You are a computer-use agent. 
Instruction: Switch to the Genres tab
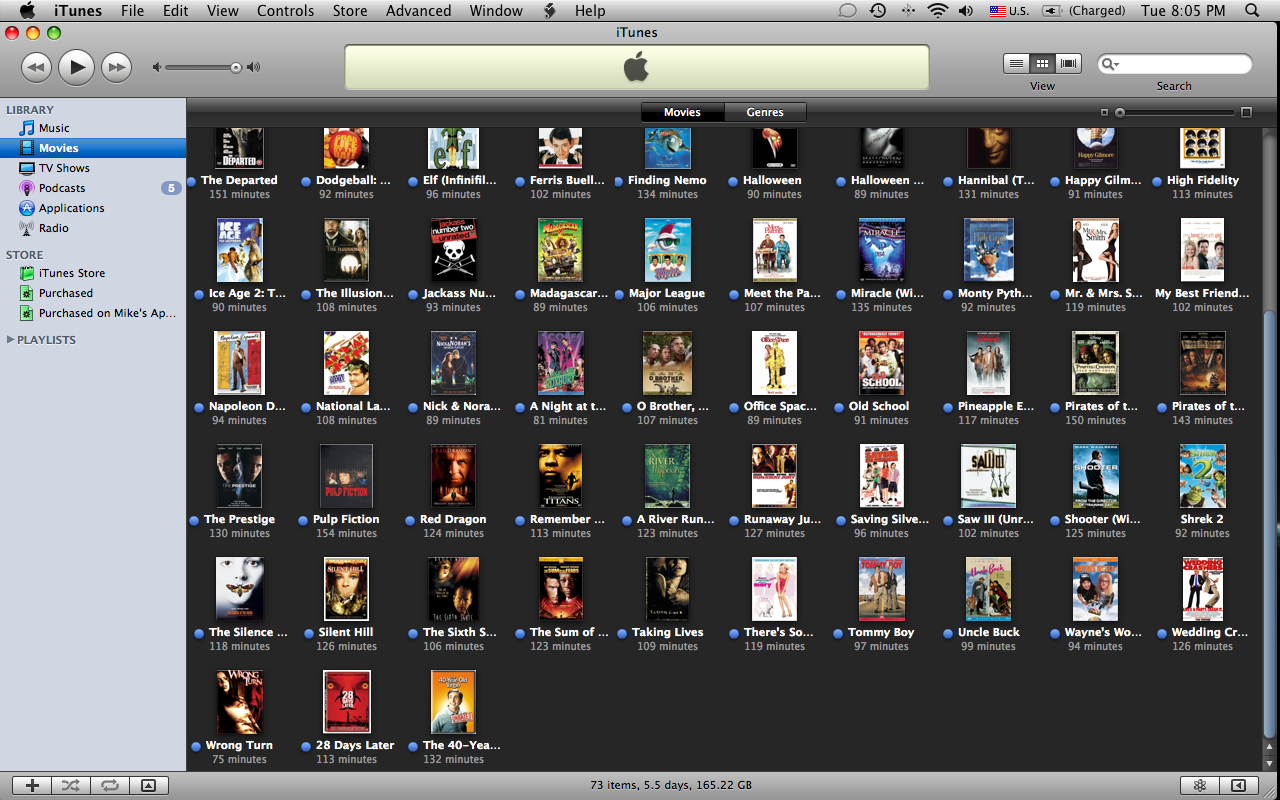click(x=765, y=112)
